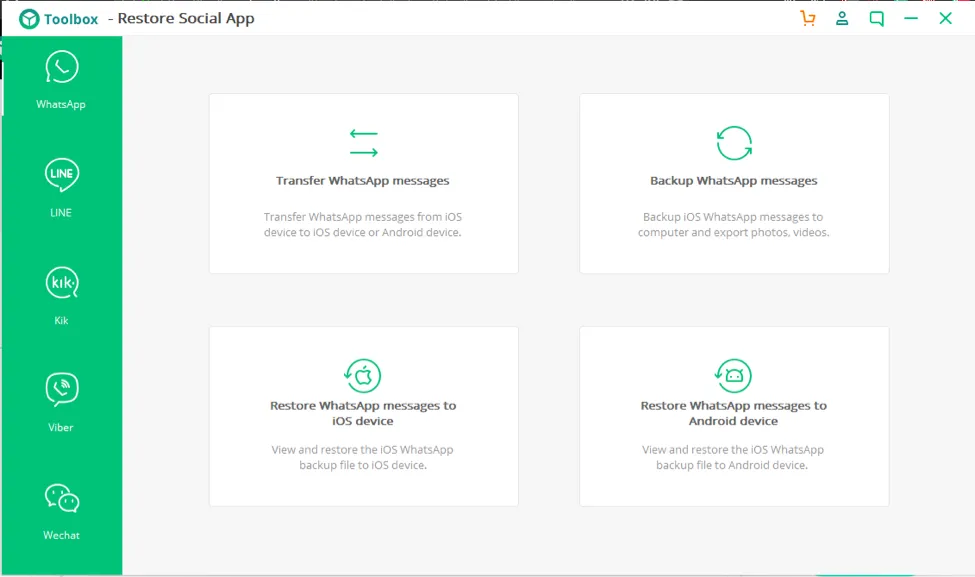Minimize the Toolbox window
975x577 pixels.
pyautogui.click(x=911, y=18)
